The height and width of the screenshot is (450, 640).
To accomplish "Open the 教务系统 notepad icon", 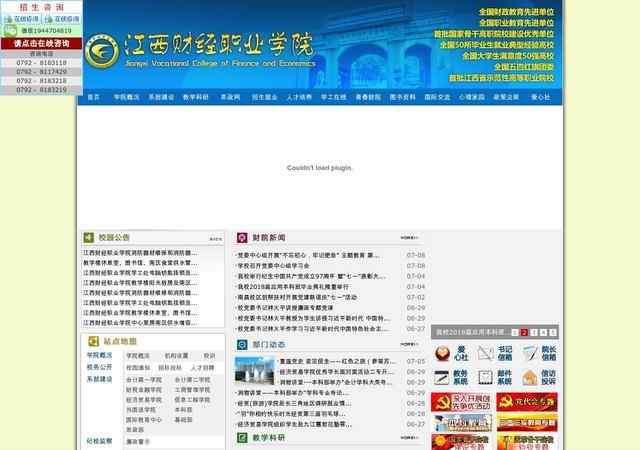I will pyautogui.click(x=442, y=378).
